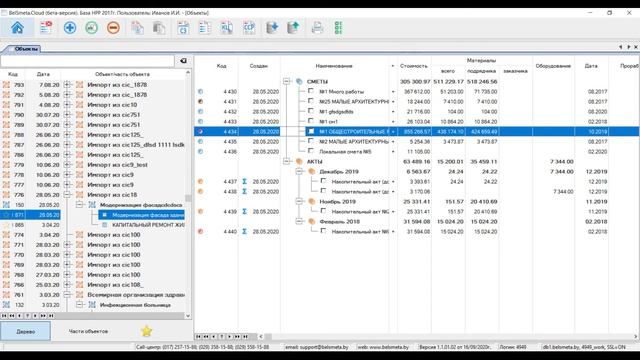Screen dimensions: 640x360
Task: Check the box for №2 МАЛЫЕ АРХИТЕКТУРНЫЕ
Action: (311, 141)
